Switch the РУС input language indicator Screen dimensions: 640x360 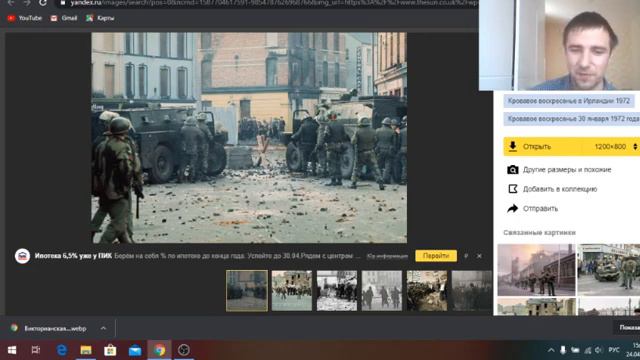click(613, 350)
